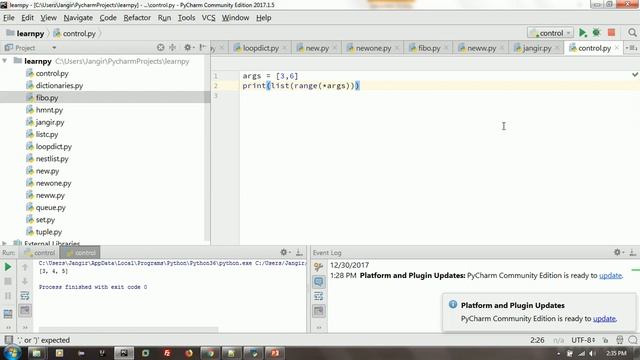
Task: Open the control run configuration dropdown
Action: click(550, 33)
